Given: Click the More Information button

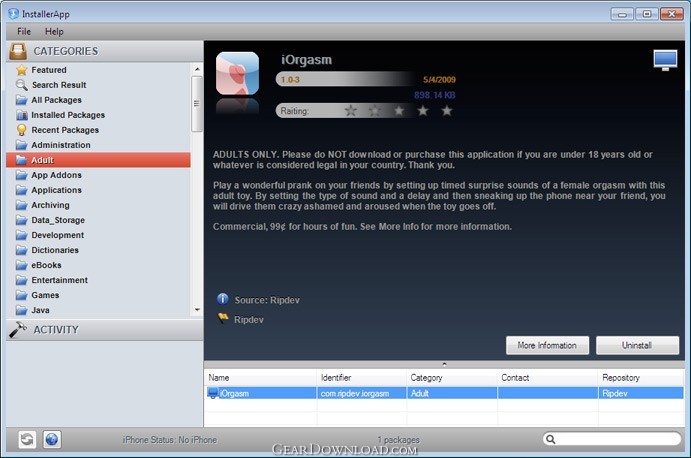Looking at the screenshot, I should click(547, 345).
